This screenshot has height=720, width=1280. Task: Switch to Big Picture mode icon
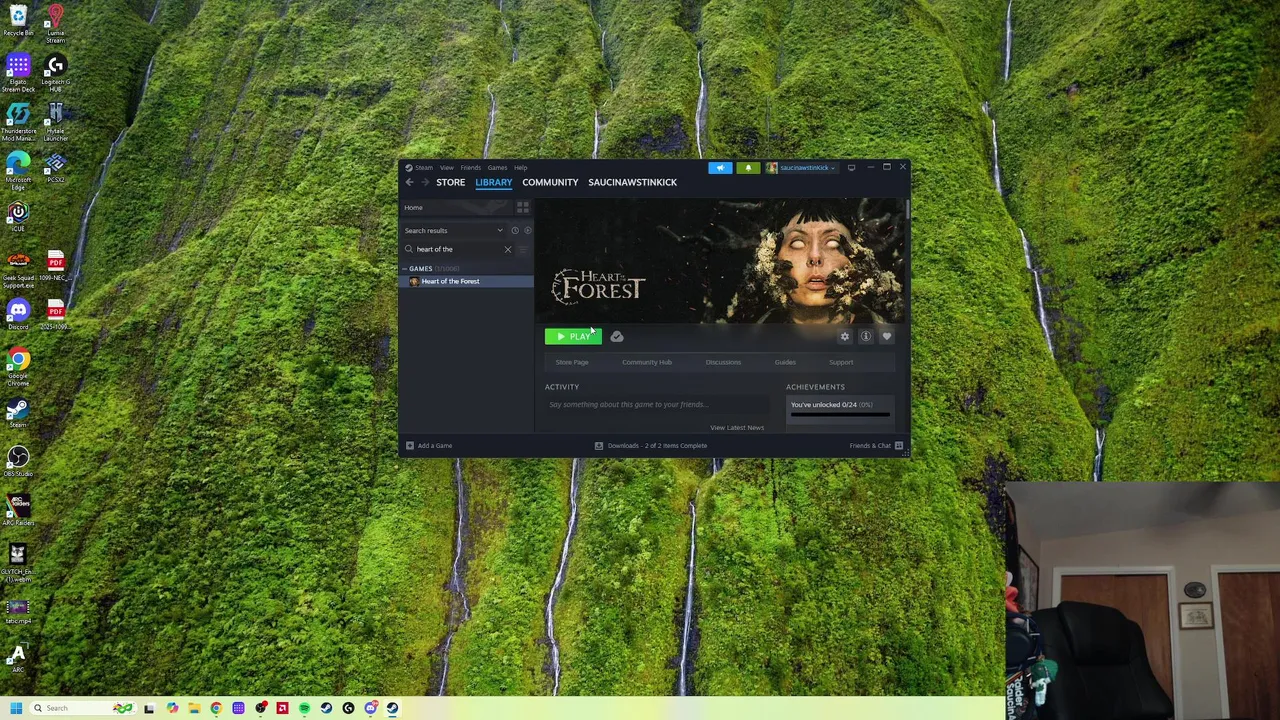coord(851,168)
